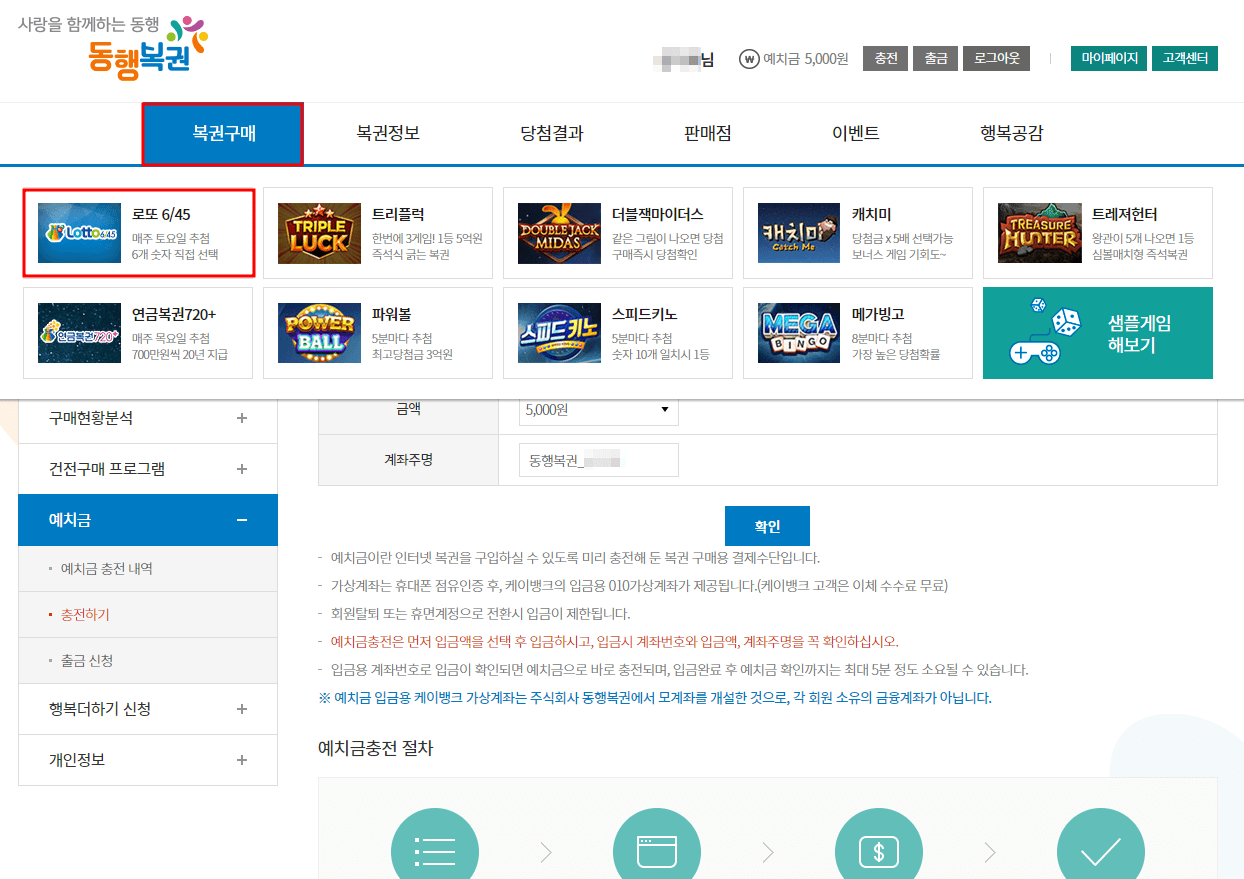Click the Triple Luck game icon
This screenshot has width=1244, height=879.
[x=320, y=232]
